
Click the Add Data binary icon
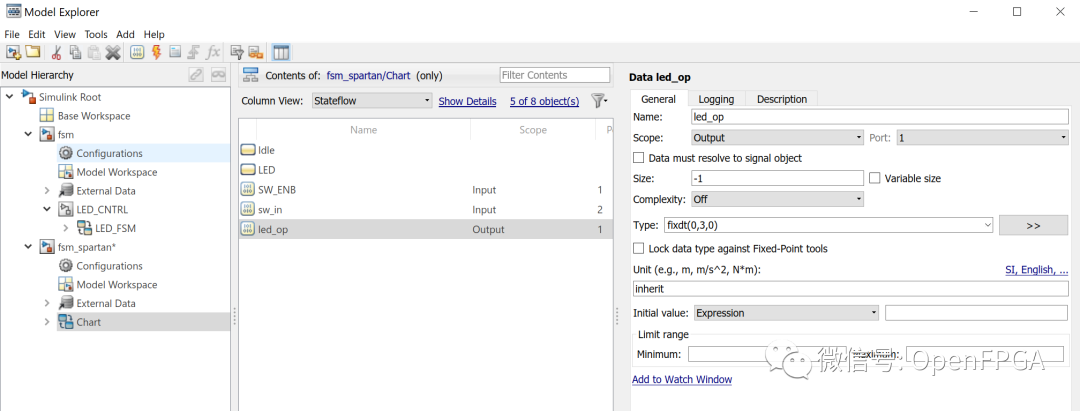(x=137, y=52)
